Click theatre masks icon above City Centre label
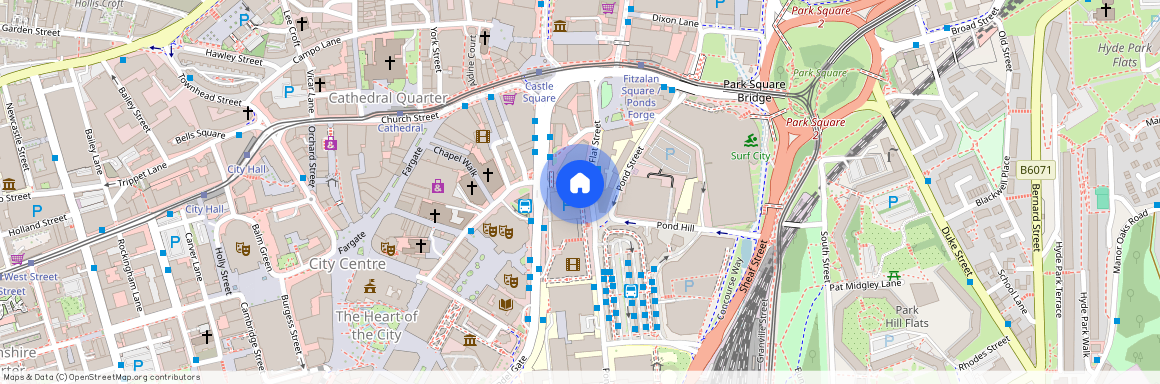1160x384 pixels. click(388, 249)
